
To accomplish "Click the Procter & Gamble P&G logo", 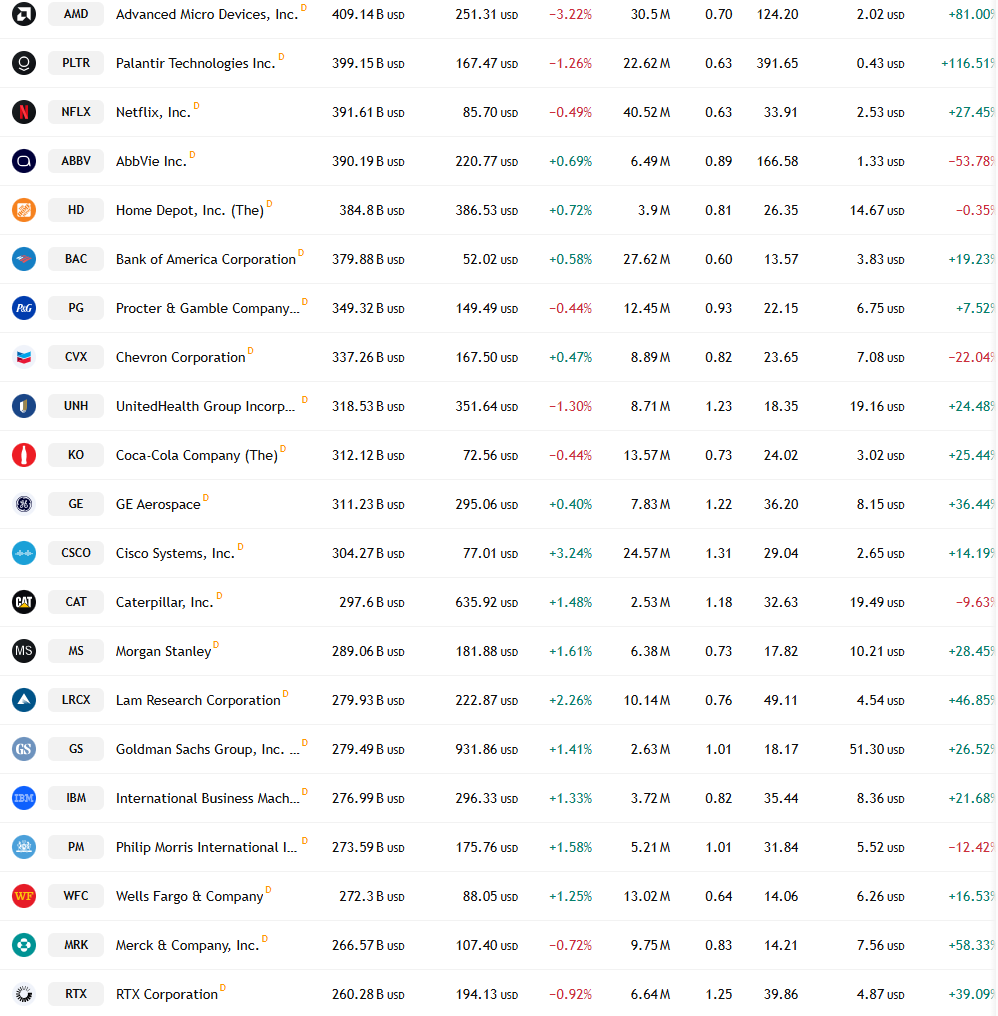I will [24, 308].
